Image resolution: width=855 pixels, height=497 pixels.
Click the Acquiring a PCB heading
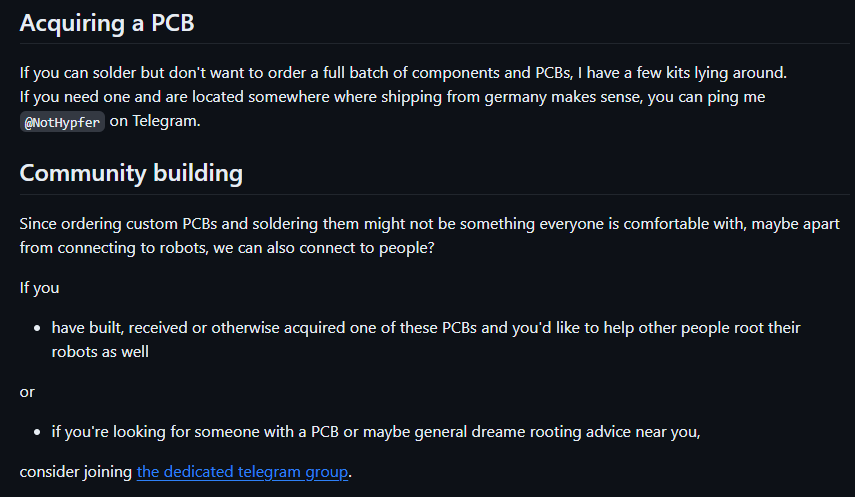[107, 23]
